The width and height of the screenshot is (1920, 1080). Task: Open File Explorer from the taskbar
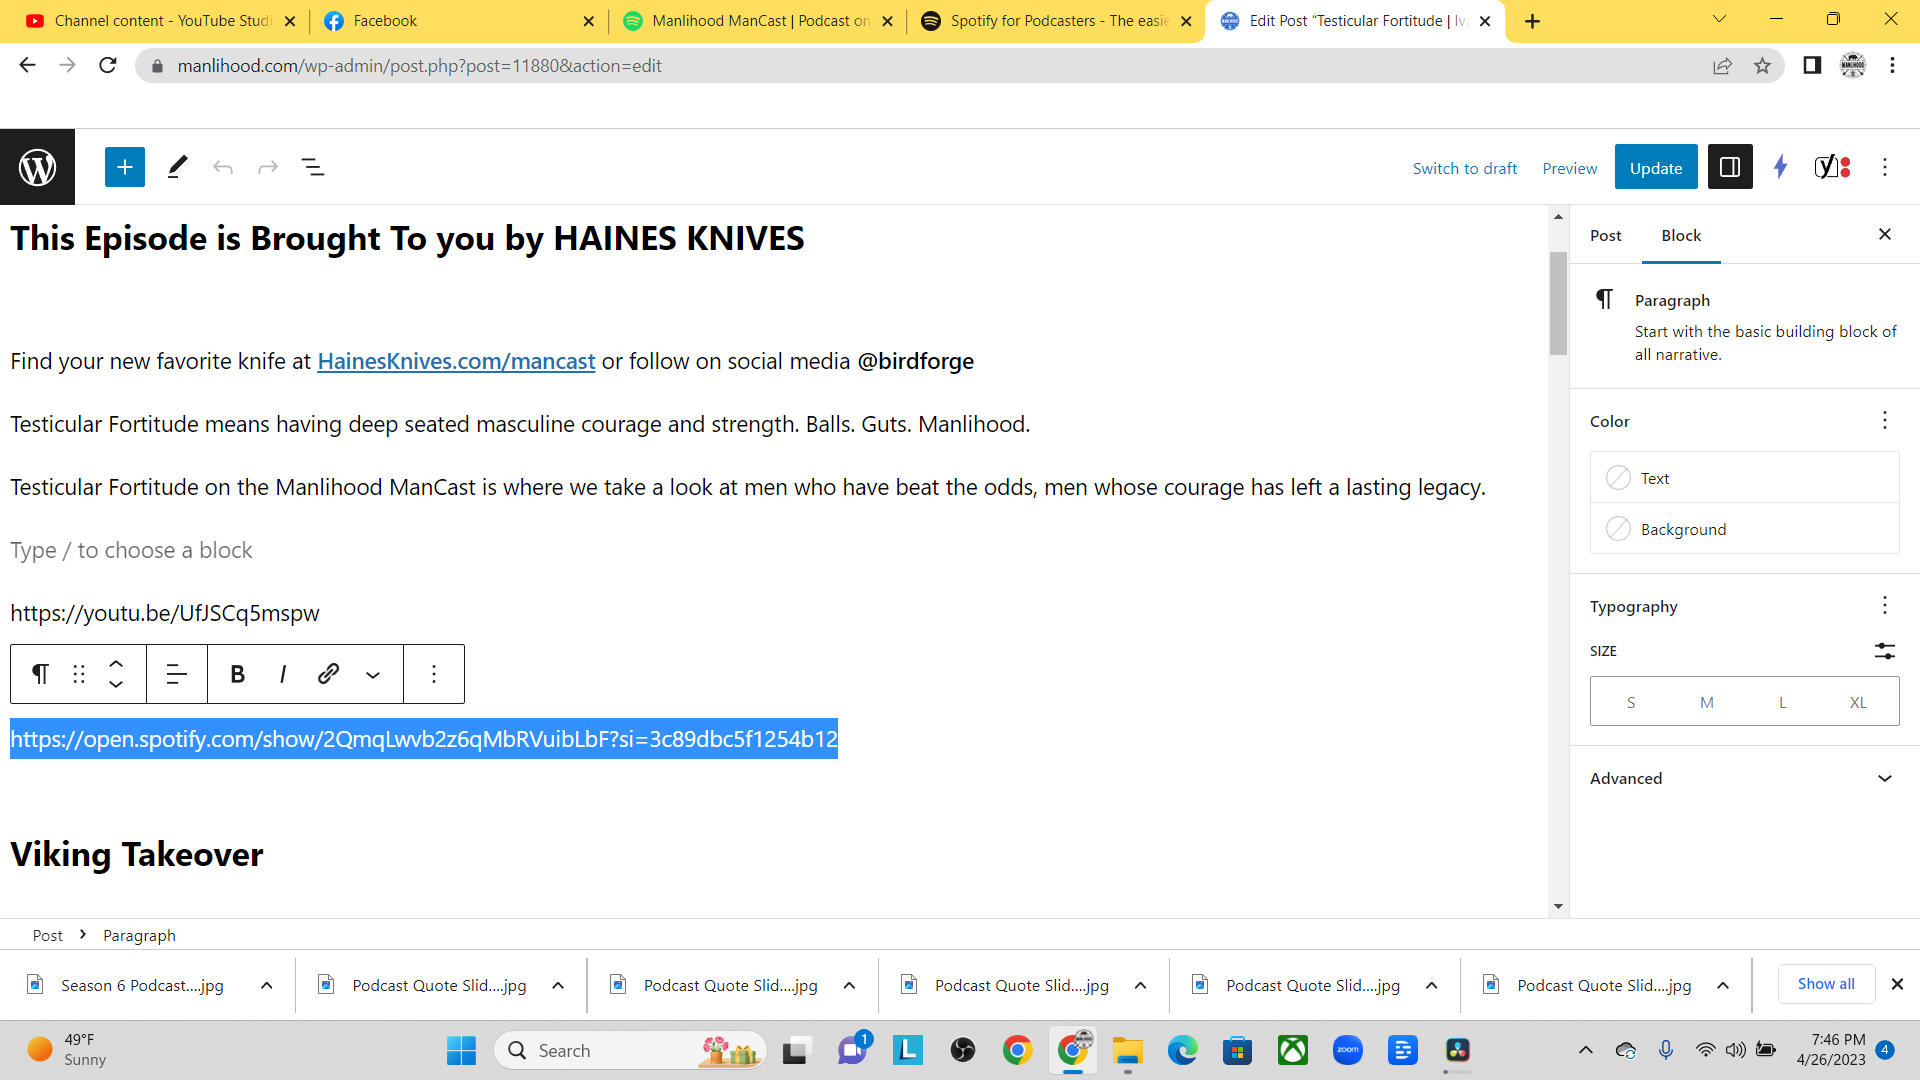pos(1127,1050)
